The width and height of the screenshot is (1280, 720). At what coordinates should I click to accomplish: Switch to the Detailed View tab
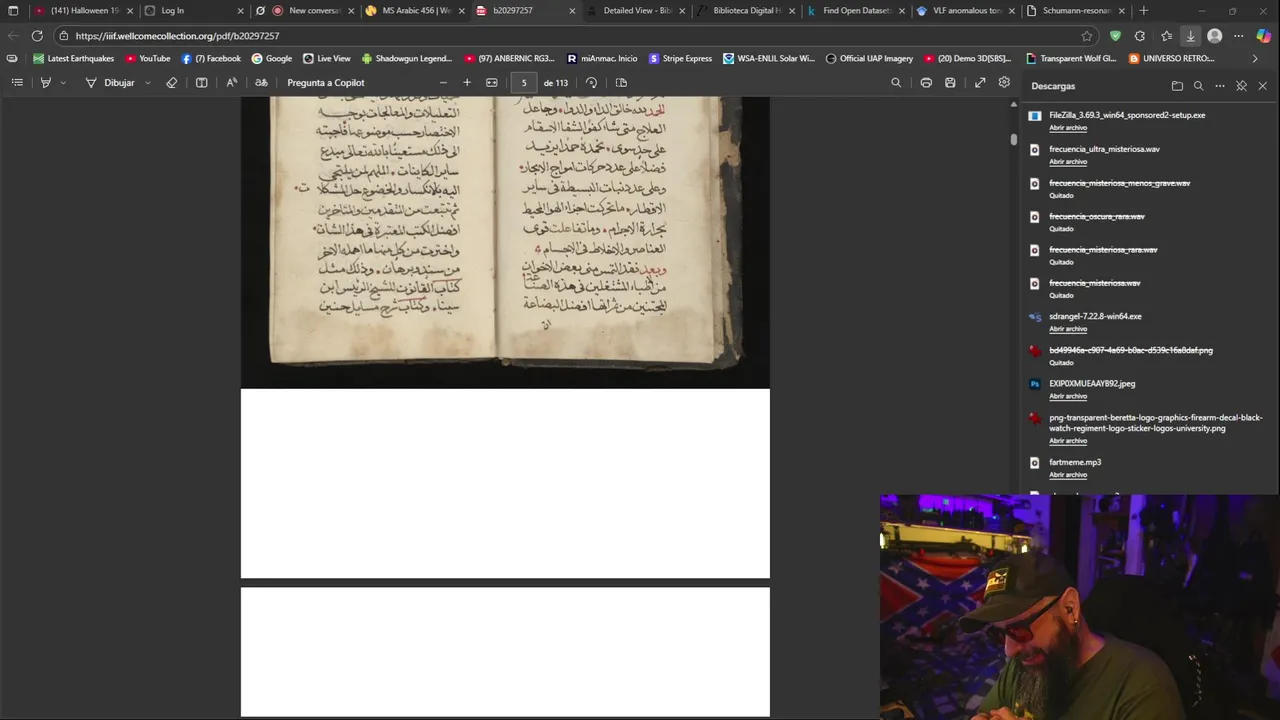pos(637,11)
